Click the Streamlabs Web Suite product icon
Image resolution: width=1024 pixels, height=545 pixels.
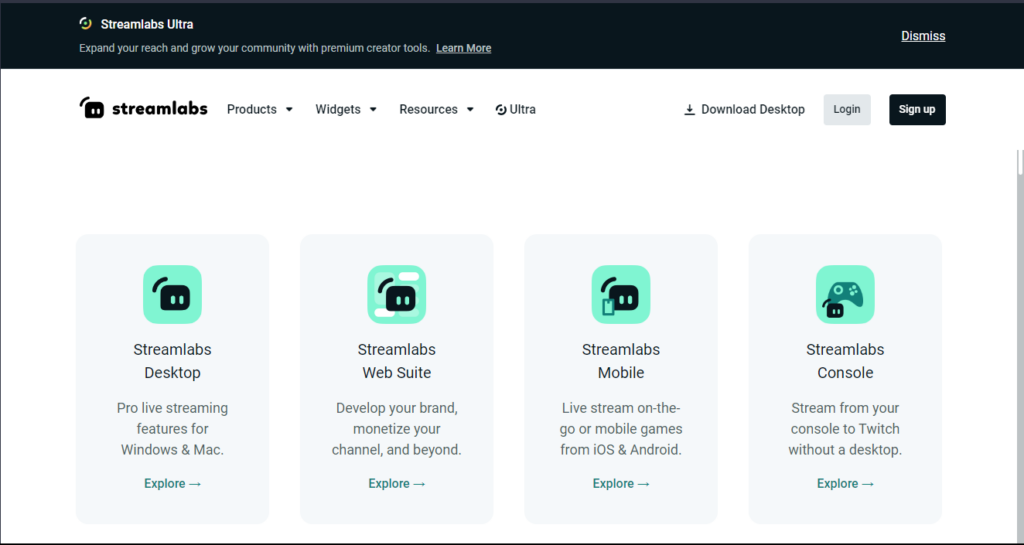(396, 294)
